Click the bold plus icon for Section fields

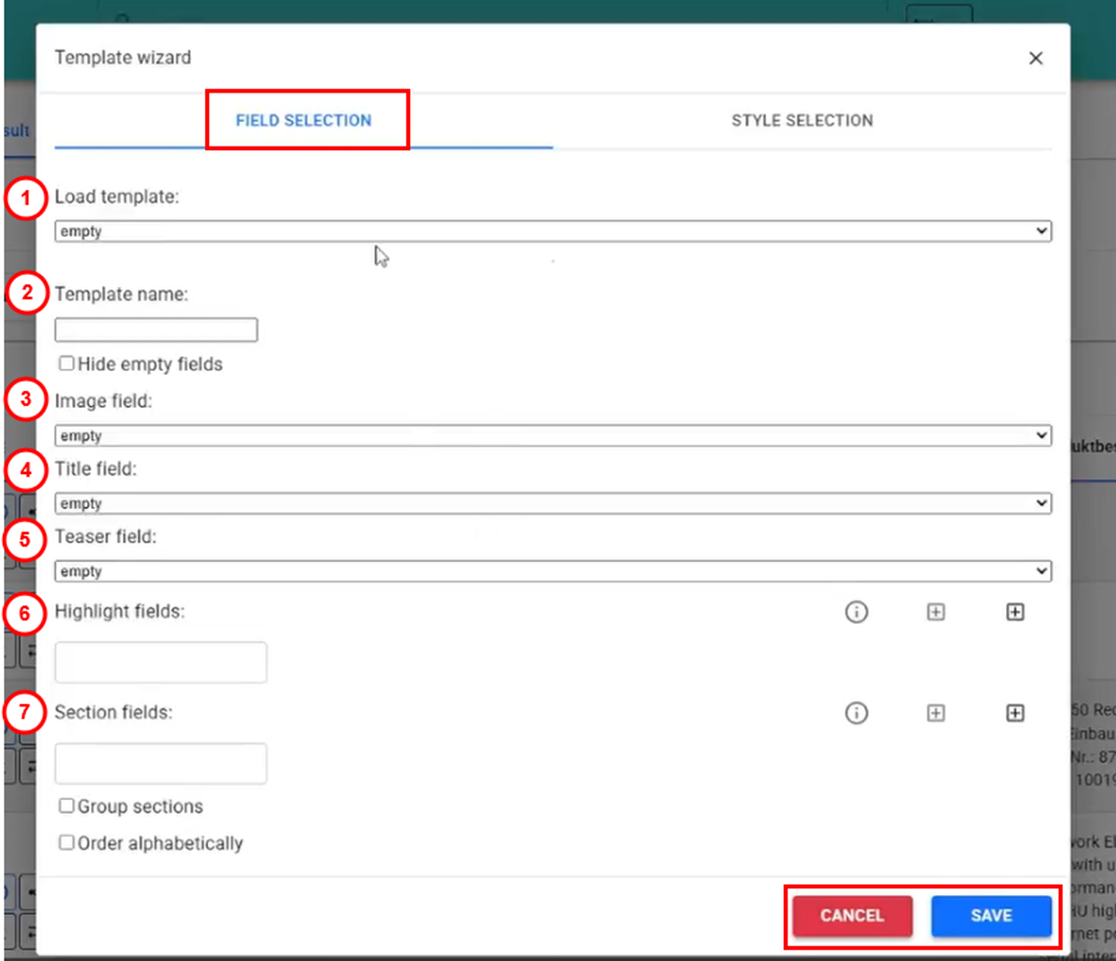click(1015, 713)
